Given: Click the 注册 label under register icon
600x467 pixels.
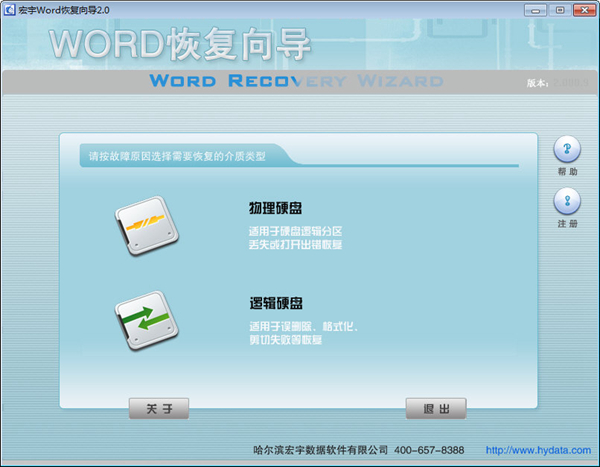Looking at the screenshot, I should click(x=567, y=224).
